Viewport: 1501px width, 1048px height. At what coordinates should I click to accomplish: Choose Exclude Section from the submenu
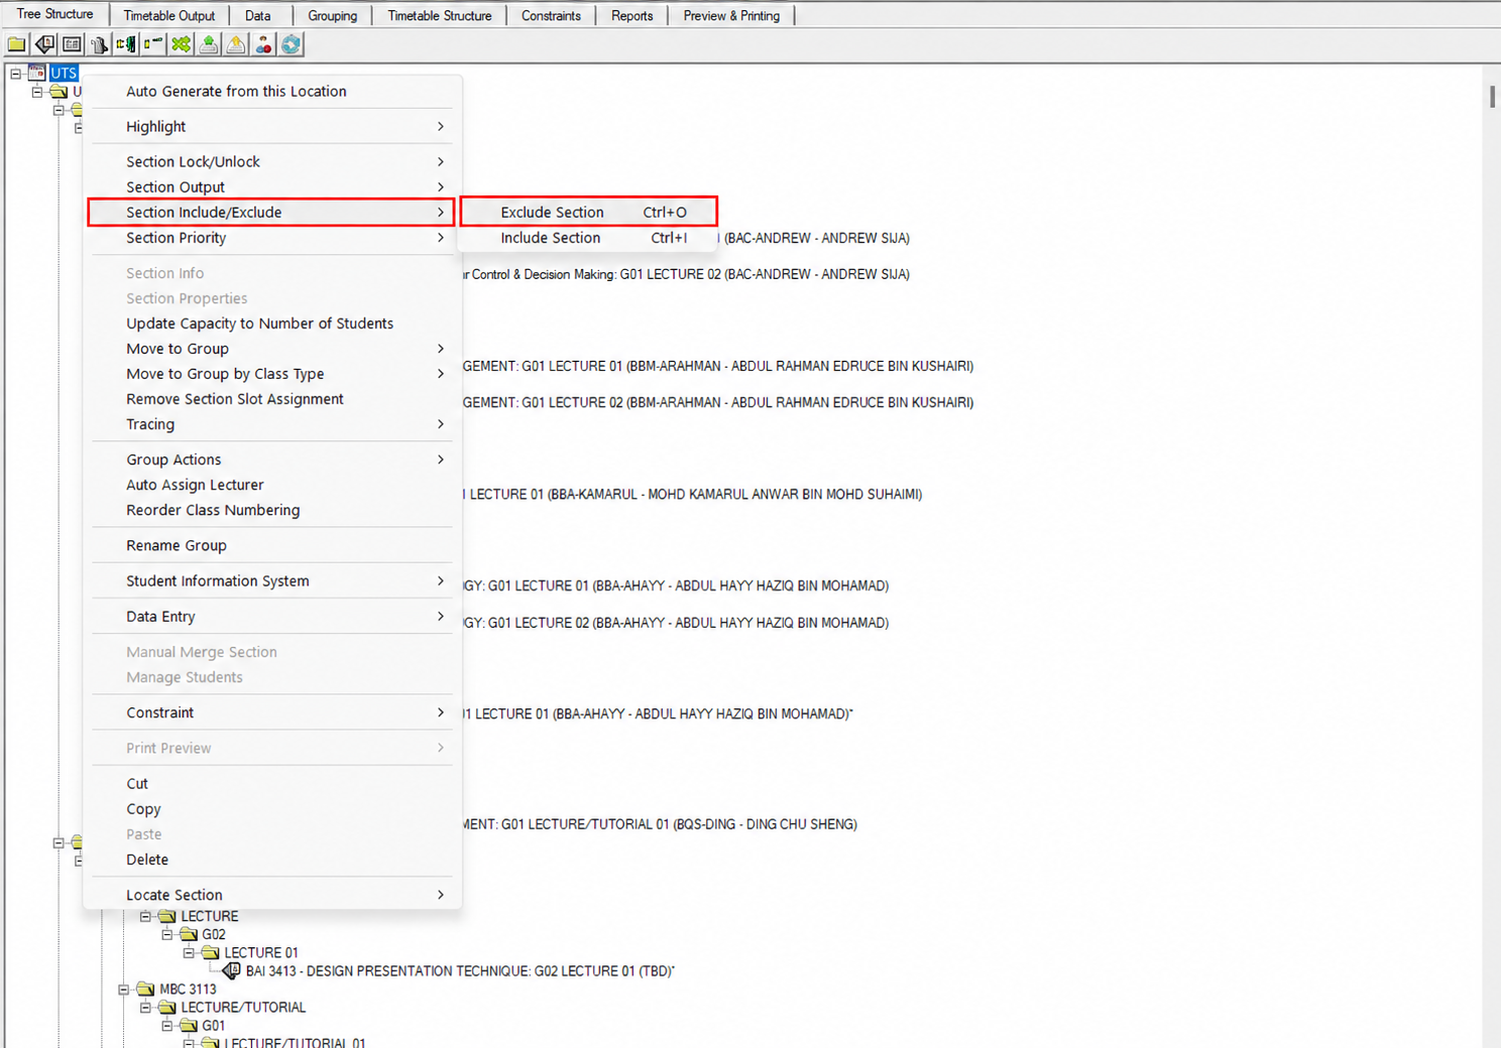coord(588,212)
